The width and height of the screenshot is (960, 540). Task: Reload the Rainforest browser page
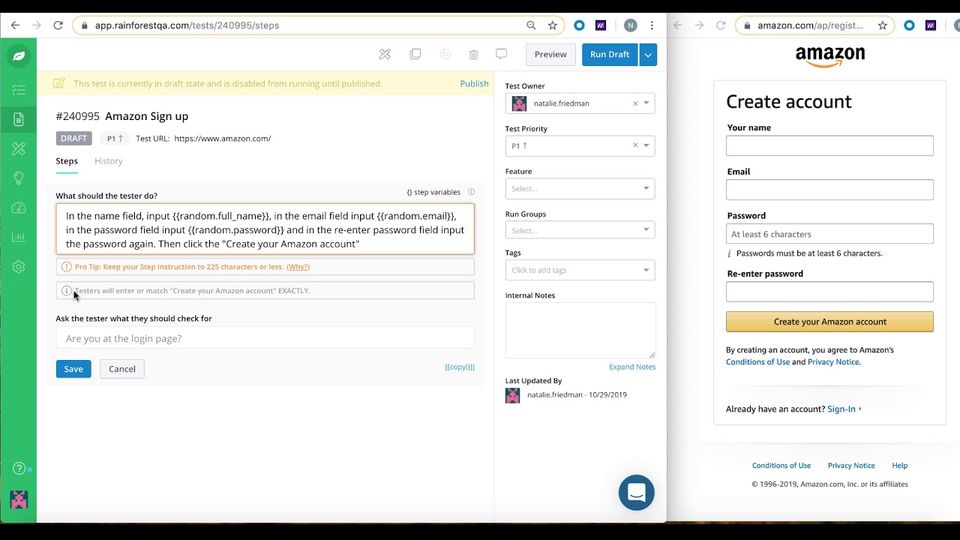click(58, 25)
